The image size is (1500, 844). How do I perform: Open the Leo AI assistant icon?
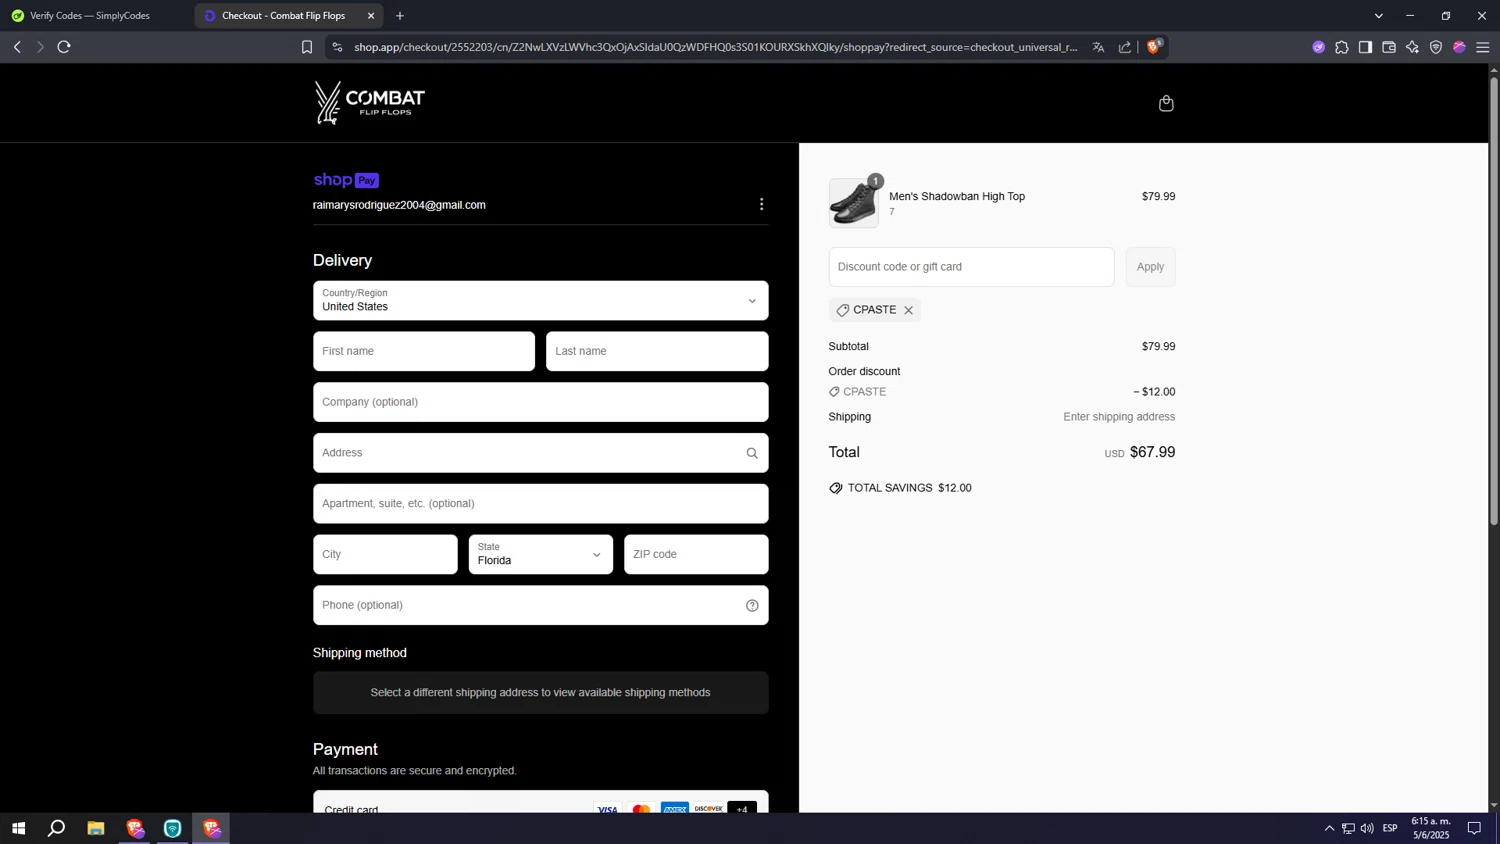1412,47
